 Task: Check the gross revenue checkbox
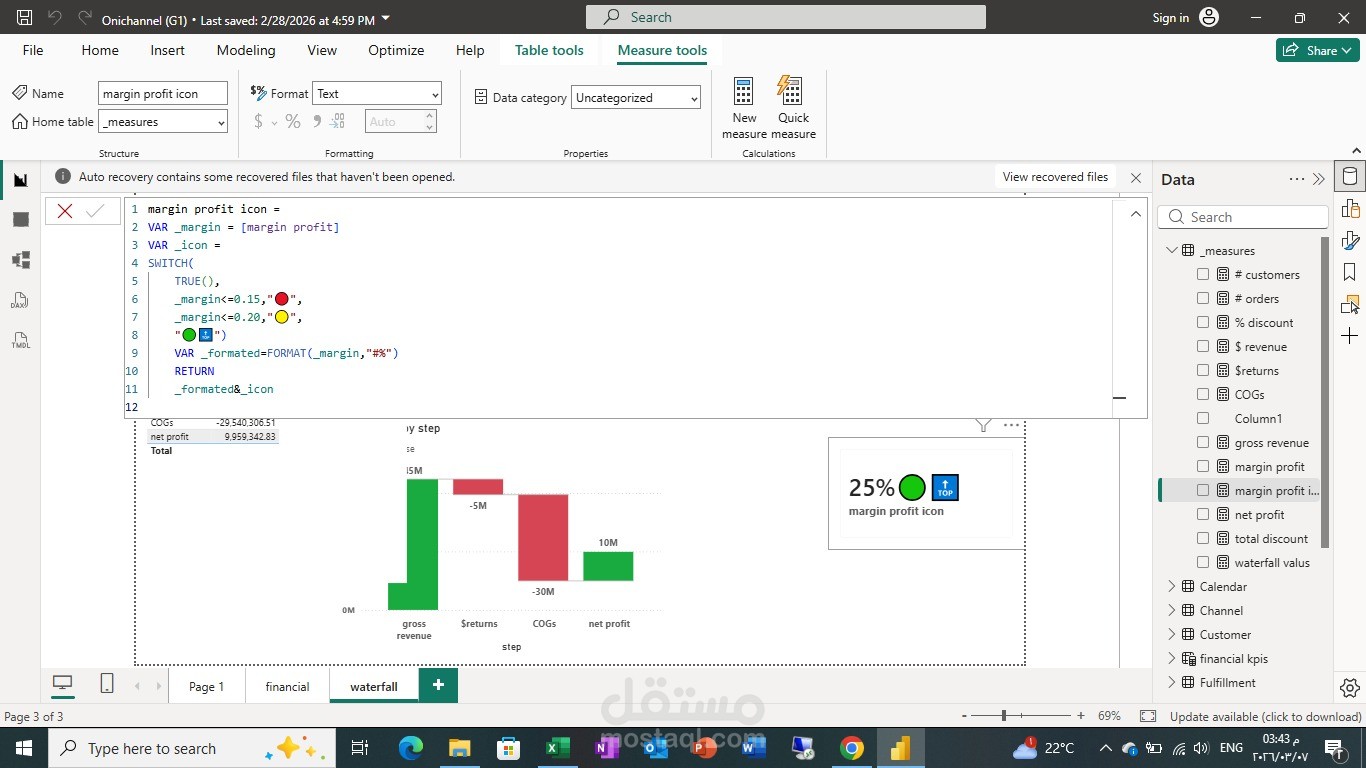click(x=1203, y=443)
